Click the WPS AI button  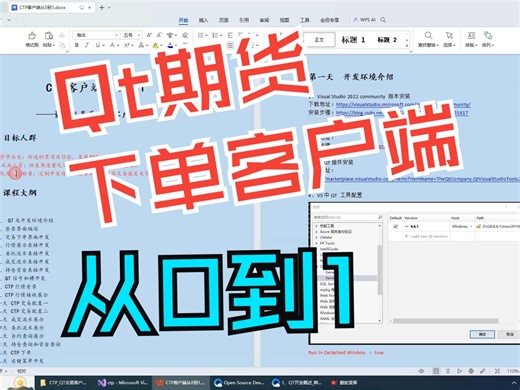(x=365, y=20)
